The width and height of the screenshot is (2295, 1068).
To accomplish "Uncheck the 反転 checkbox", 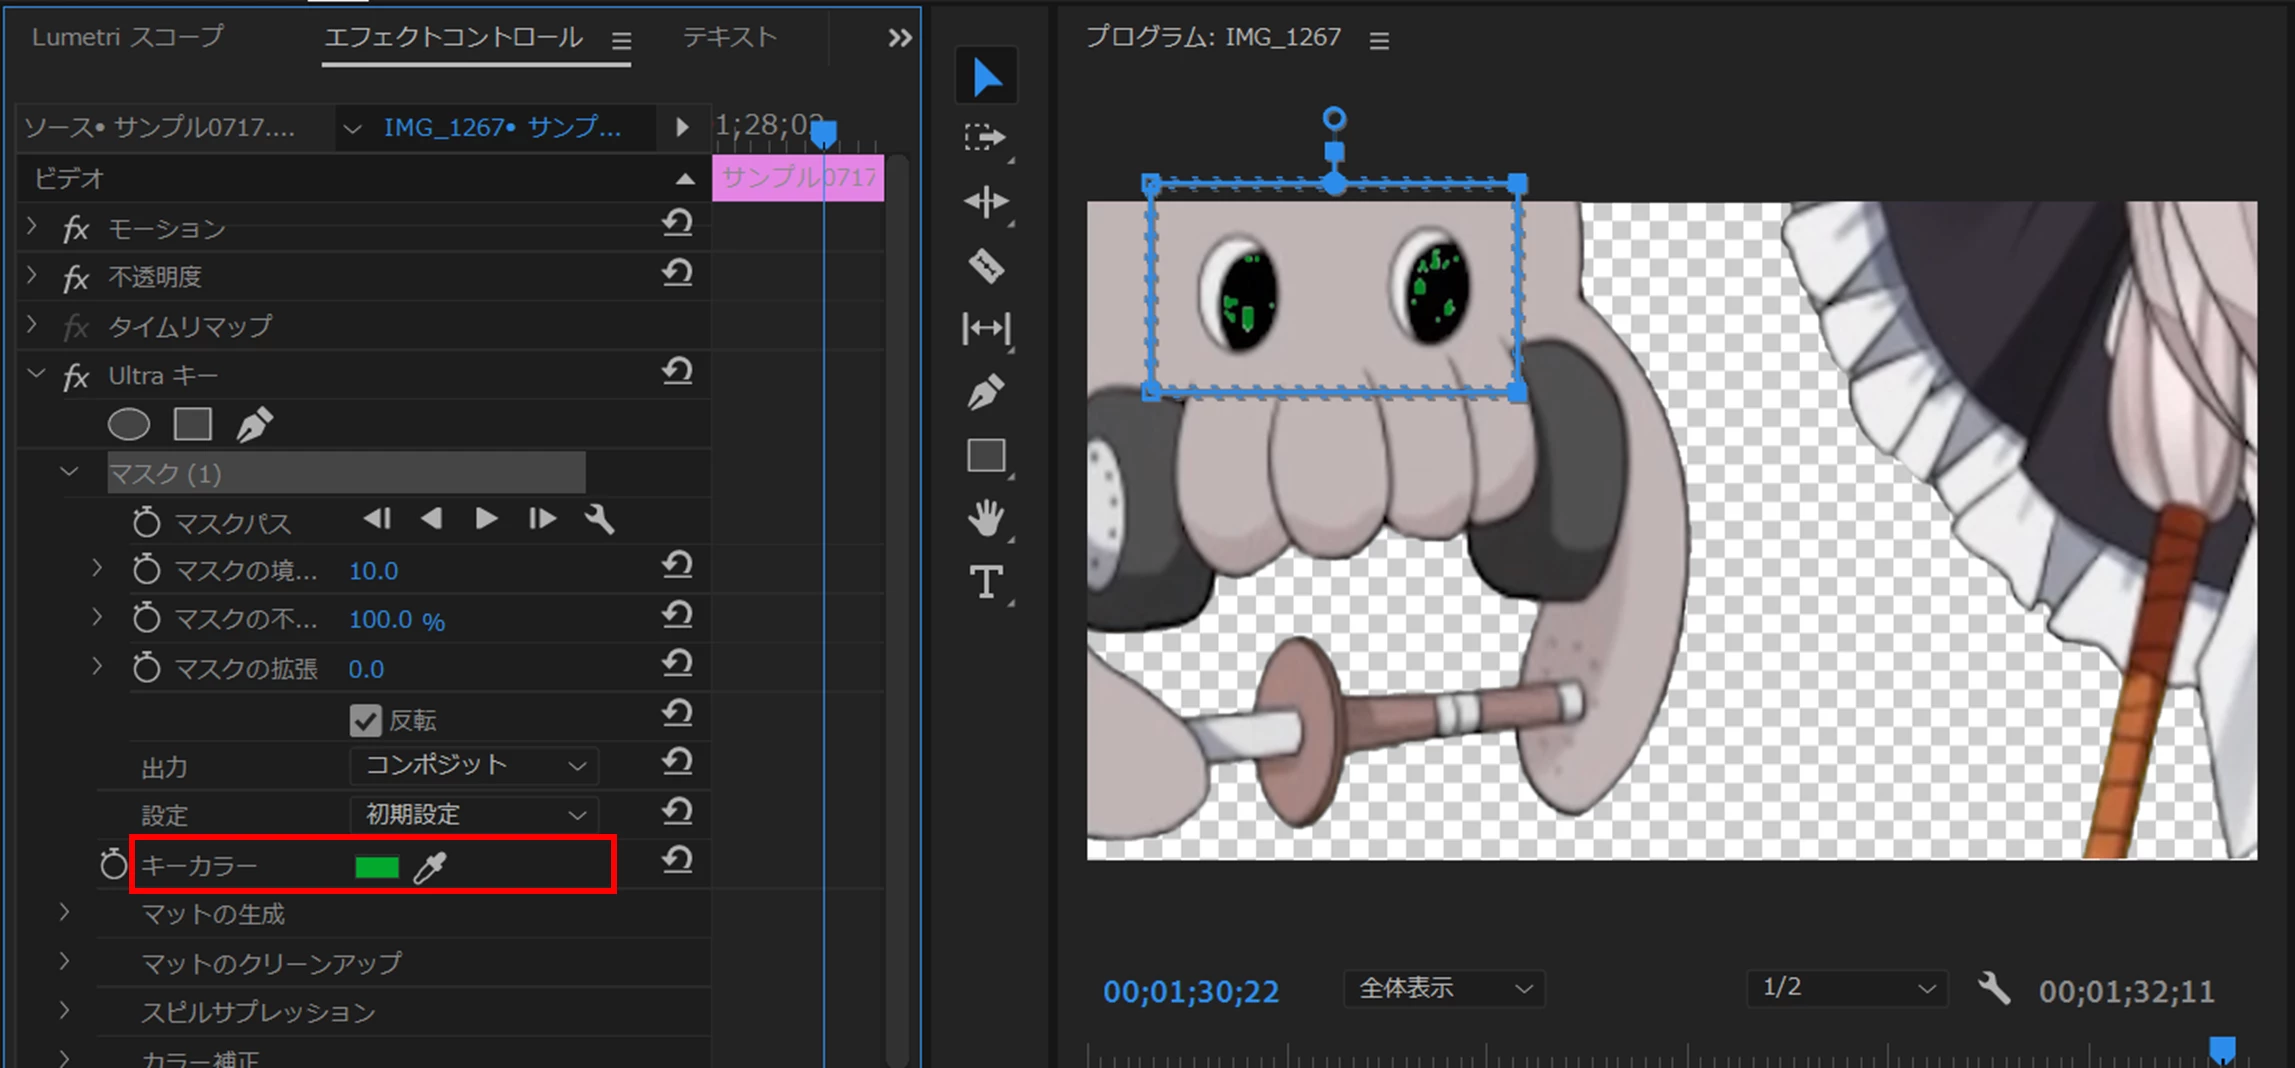I will pos(365,720).
